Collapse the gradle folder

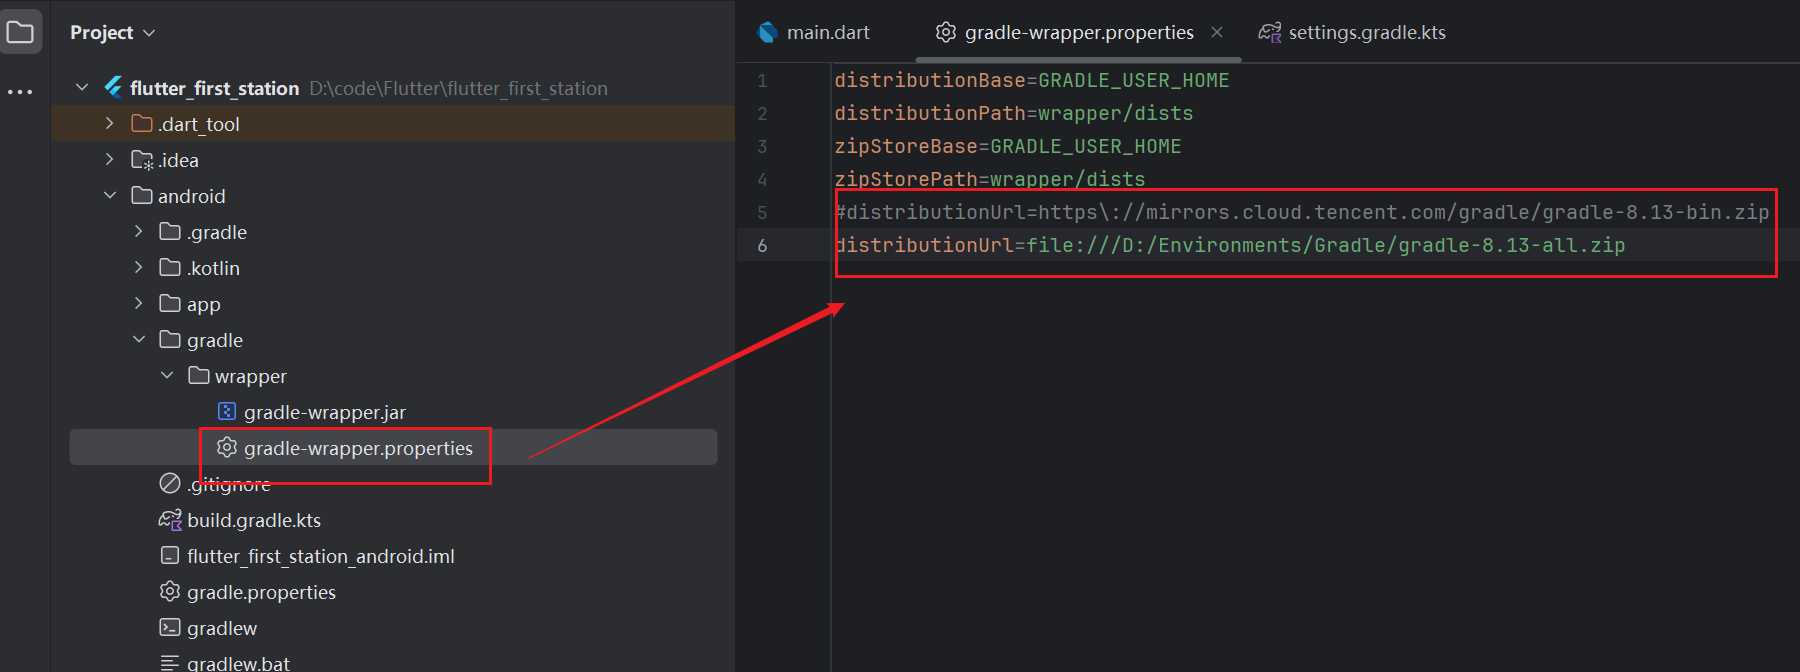coord(139,339)
